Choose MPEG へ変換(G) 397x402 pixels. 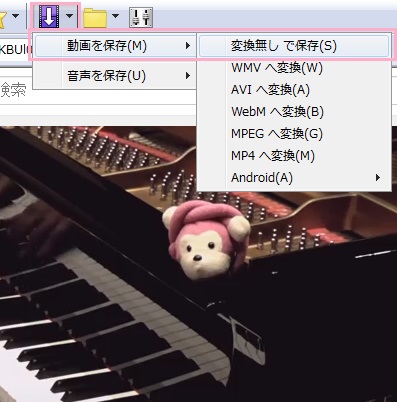click(x=294, y=134)
